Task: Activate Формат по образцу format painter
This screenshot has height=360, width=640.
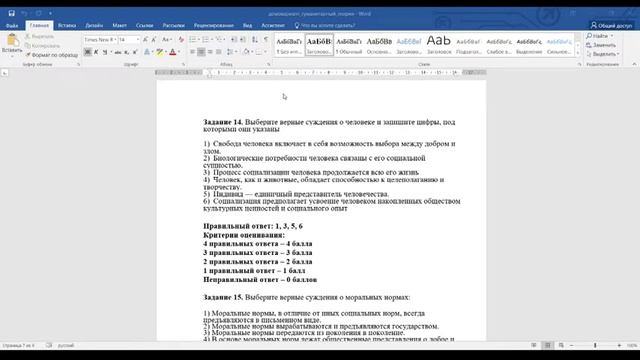Action: point(51,55)
